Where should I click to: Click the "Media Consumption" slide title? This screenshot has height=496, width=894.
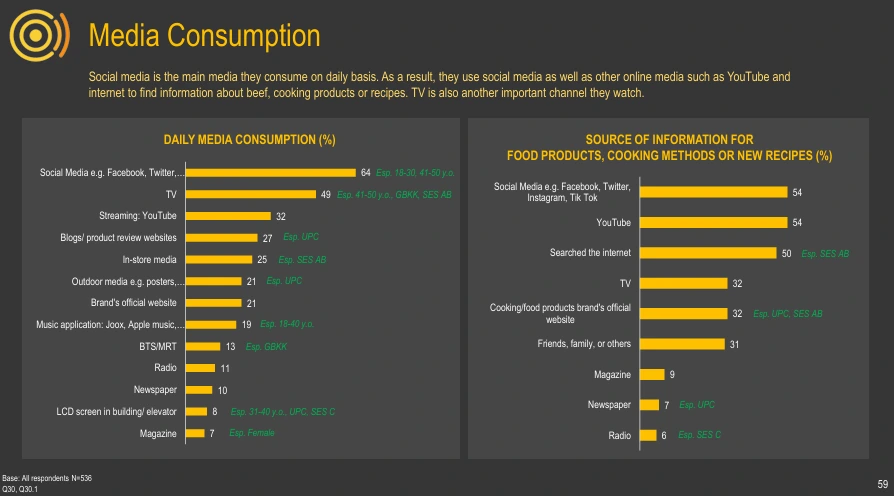click(205, 36)
